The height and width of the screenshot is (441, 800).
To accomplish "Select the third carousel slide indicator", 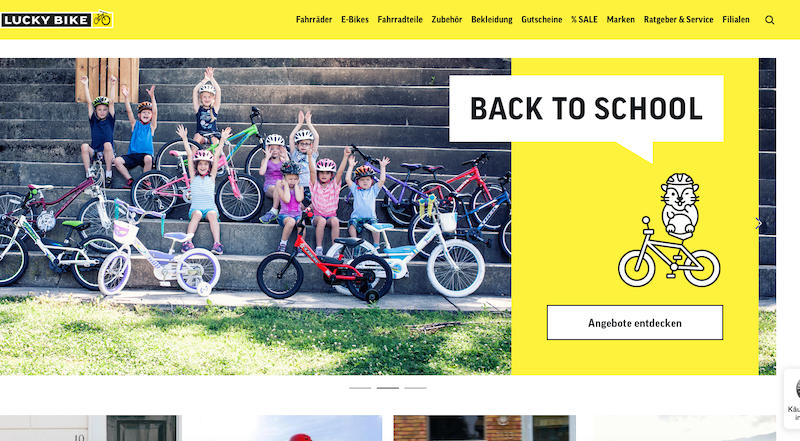I will pyautogui.click(x=415, y=388).
